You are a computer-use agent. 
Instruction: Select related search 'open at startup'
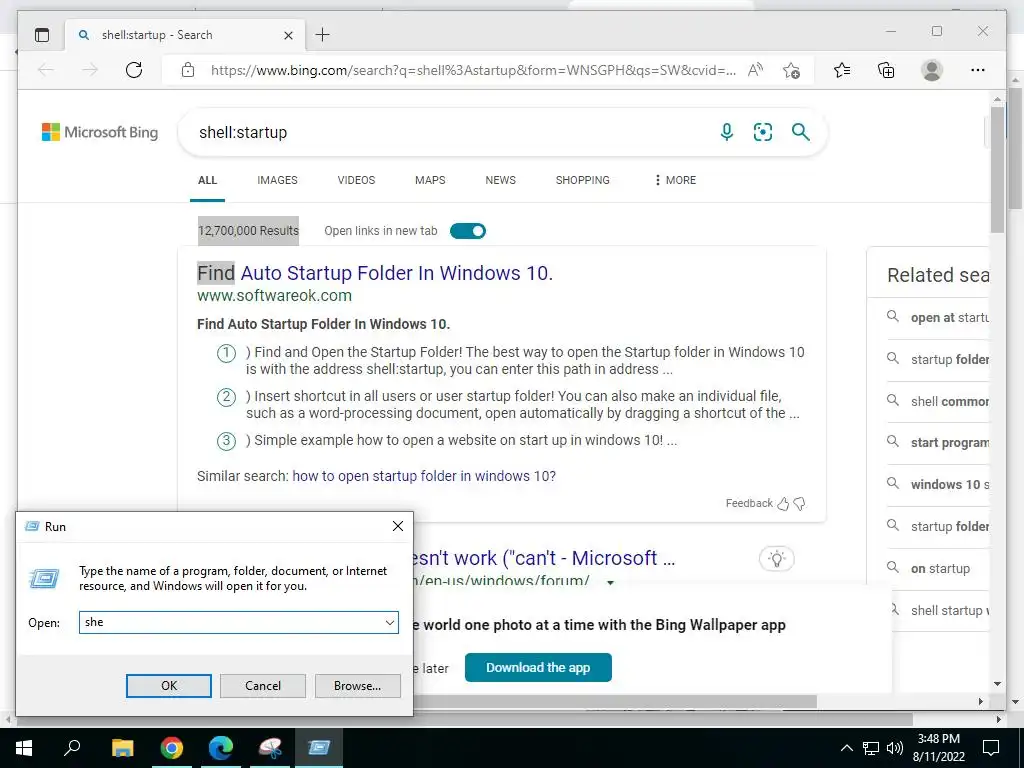coord(950,318)
